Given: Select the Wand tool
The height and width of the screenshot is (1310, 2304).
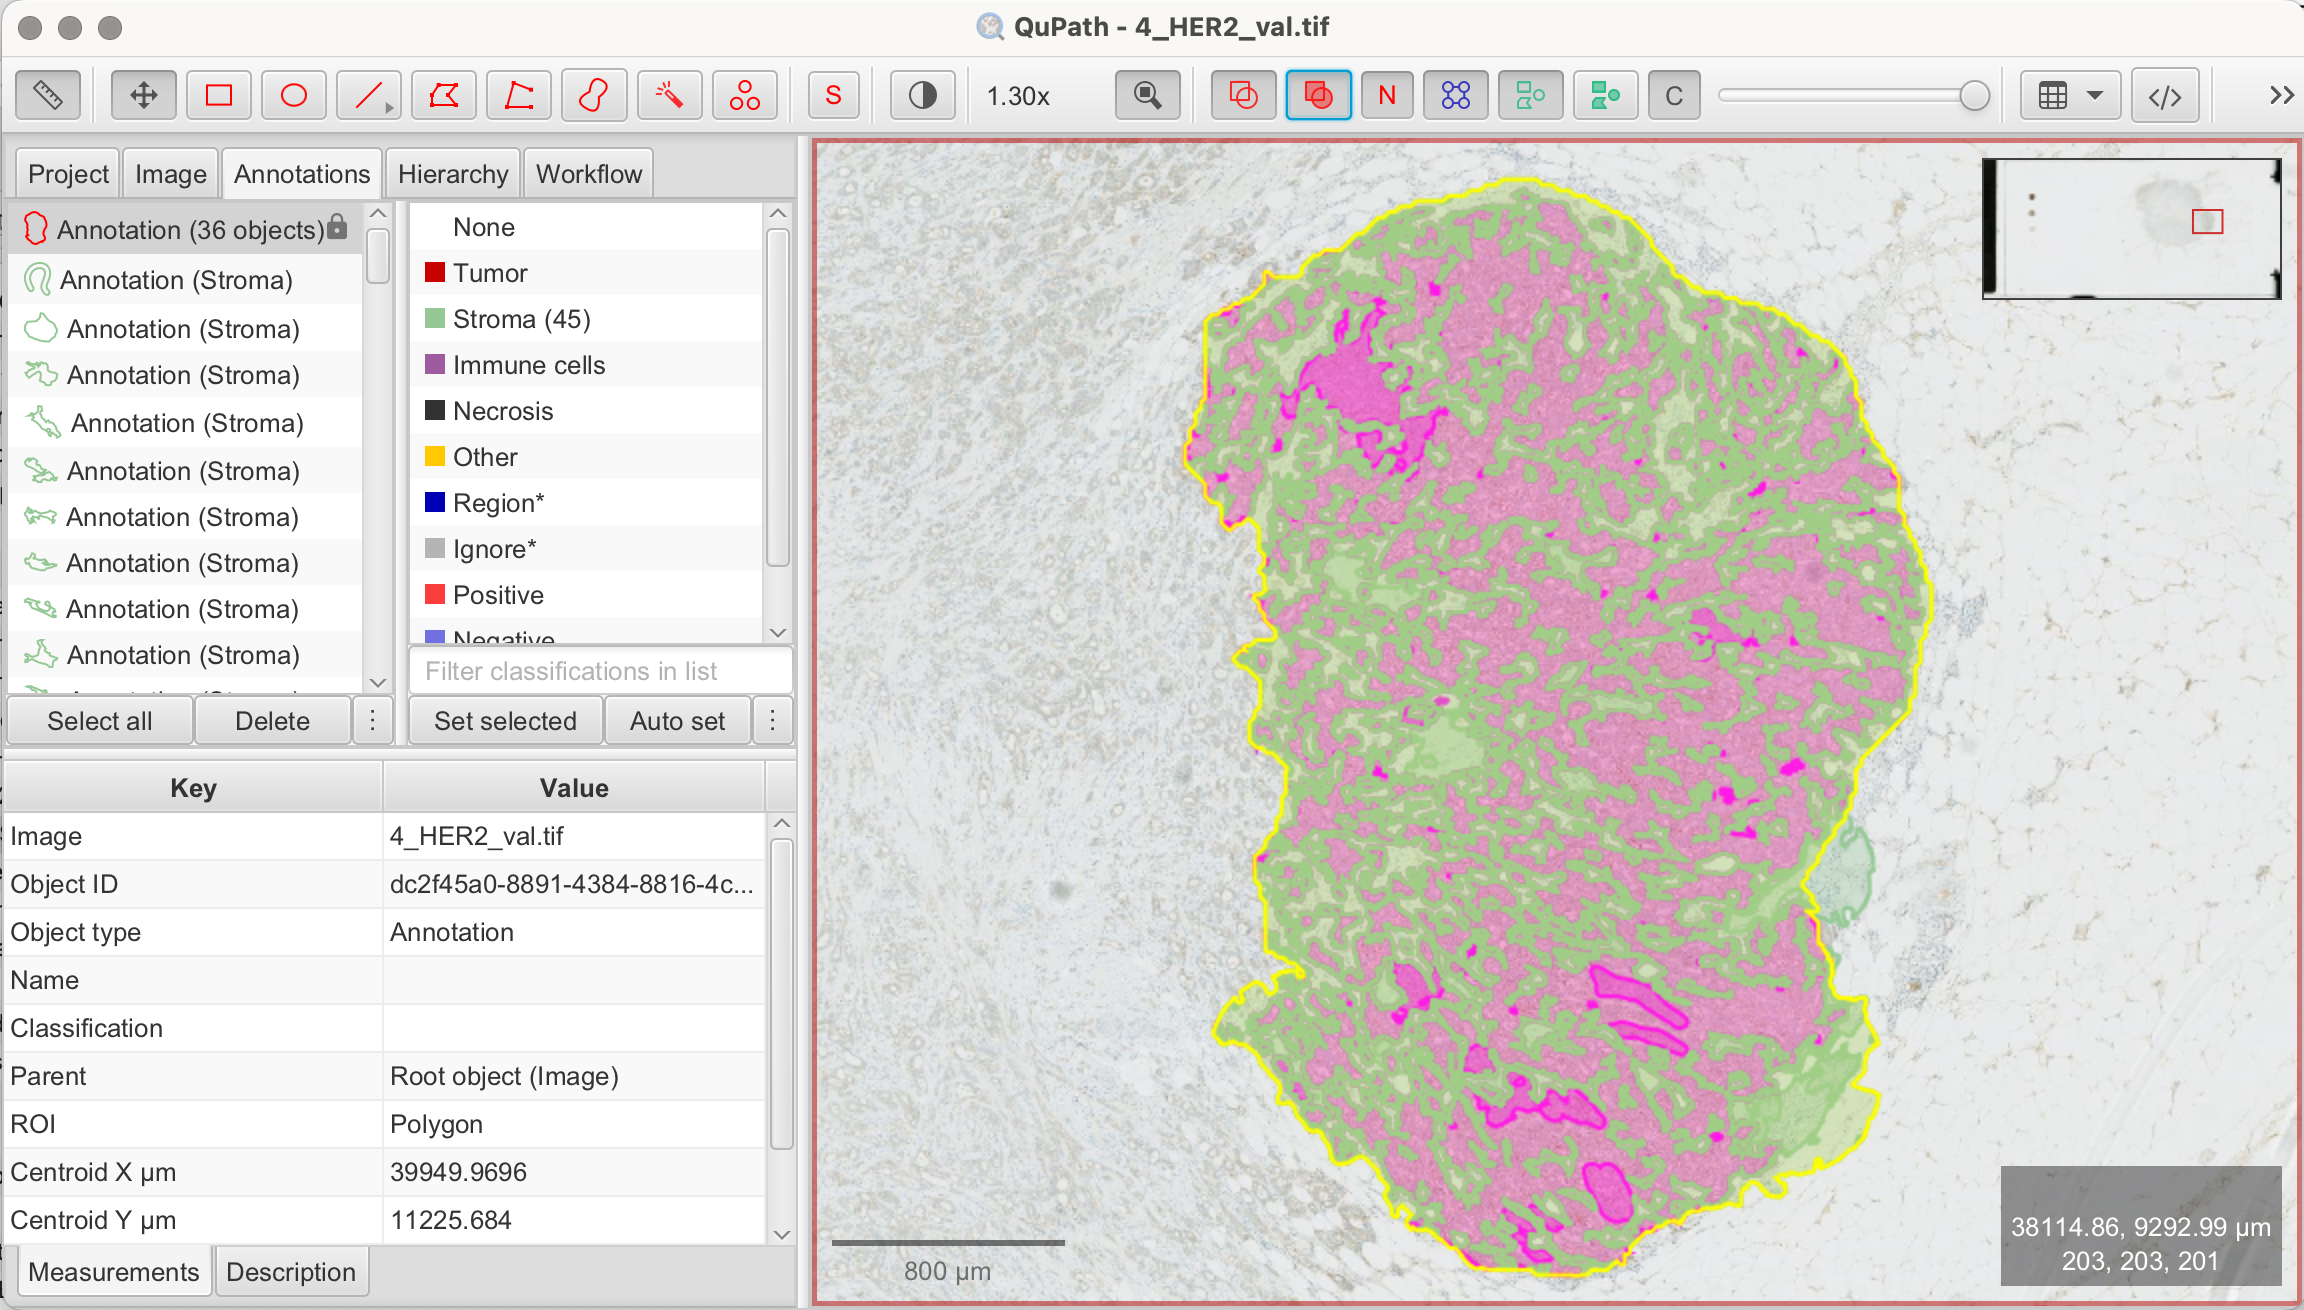Looking at the screenshot, I should (669, 96).
